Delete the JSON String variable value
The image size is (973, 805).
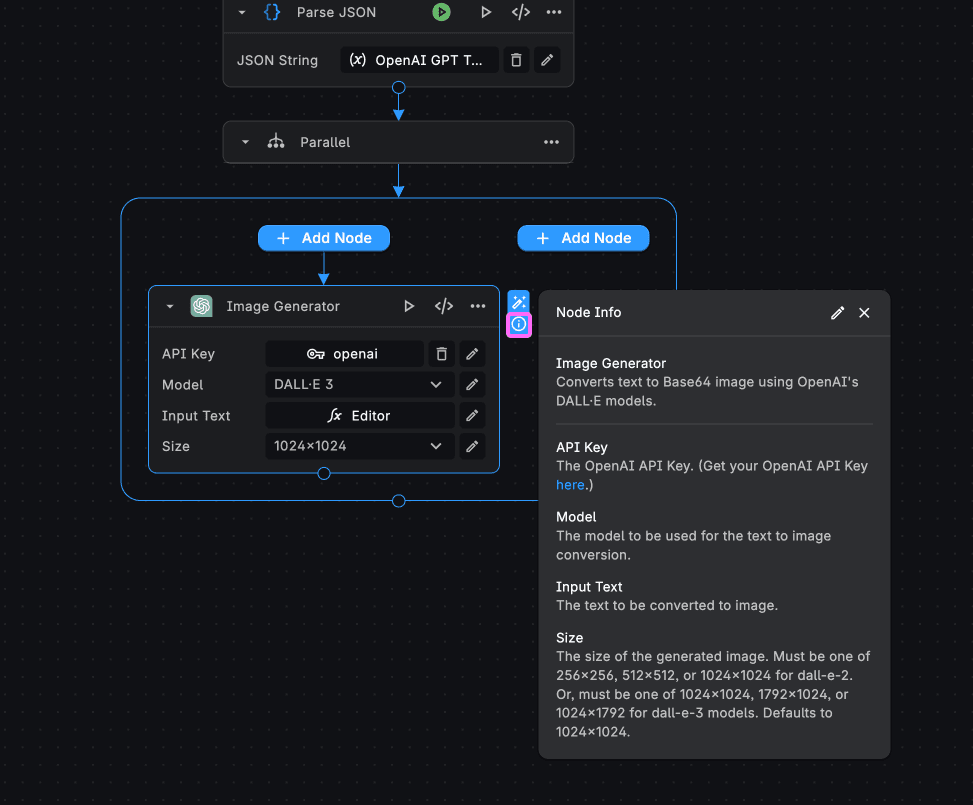(x=516, y=60)
